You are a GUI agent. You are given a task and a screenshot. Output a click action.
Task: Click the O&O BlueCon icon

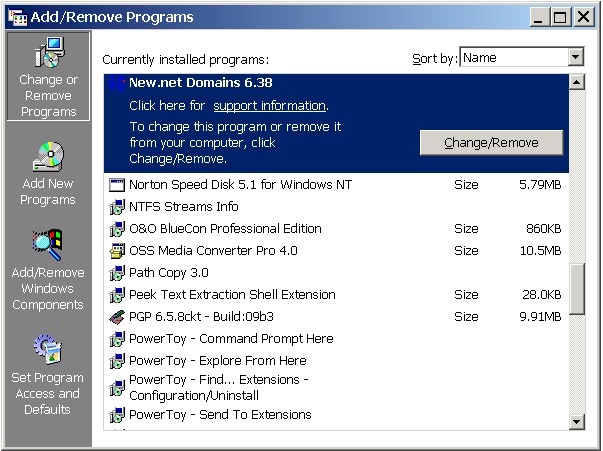coord(117,229)
